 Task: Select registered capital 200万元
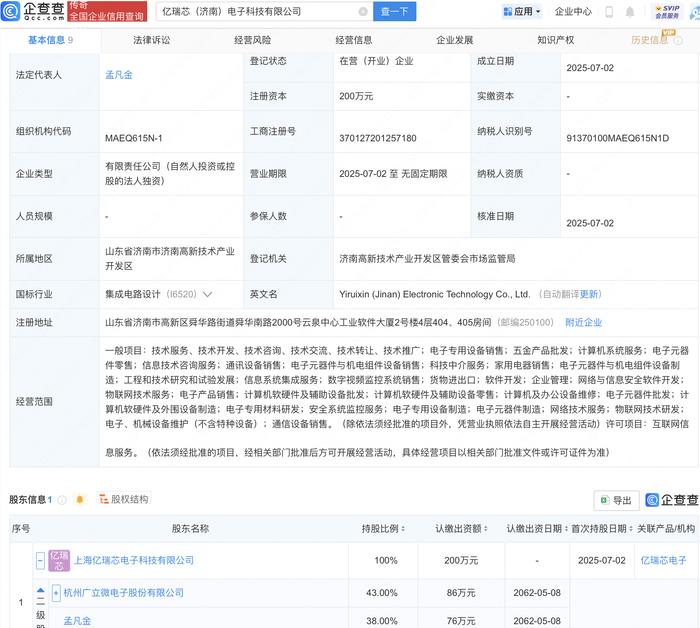356,96
